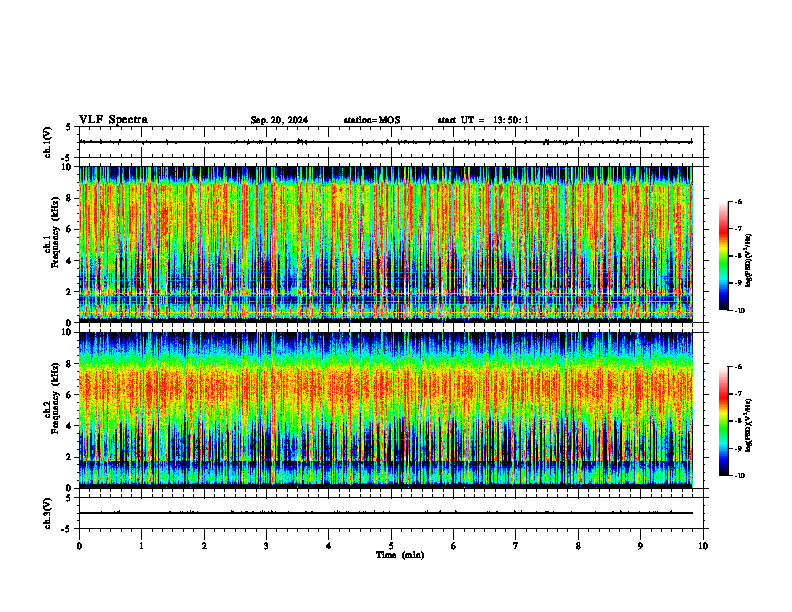Click the 'station=MOS' label

tap(372, 120)
